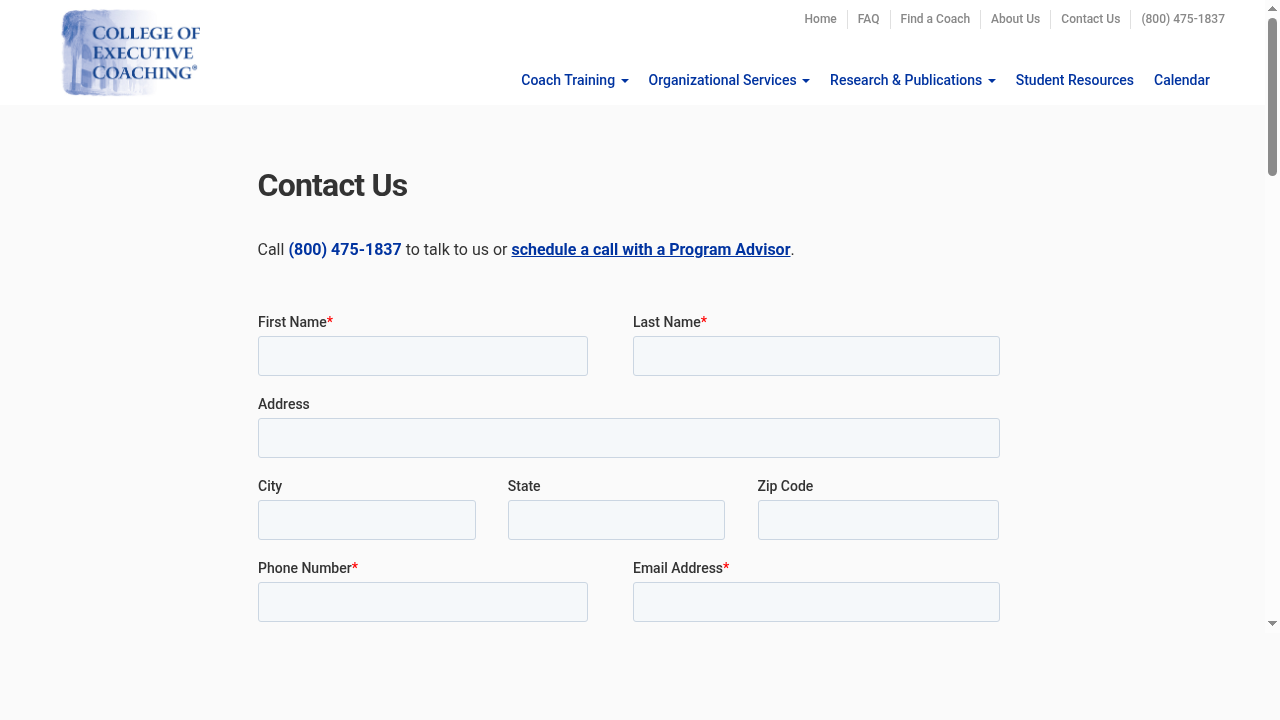Viewport: 1280px width, 720px height.
Task: Expand the Coach Training dropdown menu
Action: (x=575, y=80)
